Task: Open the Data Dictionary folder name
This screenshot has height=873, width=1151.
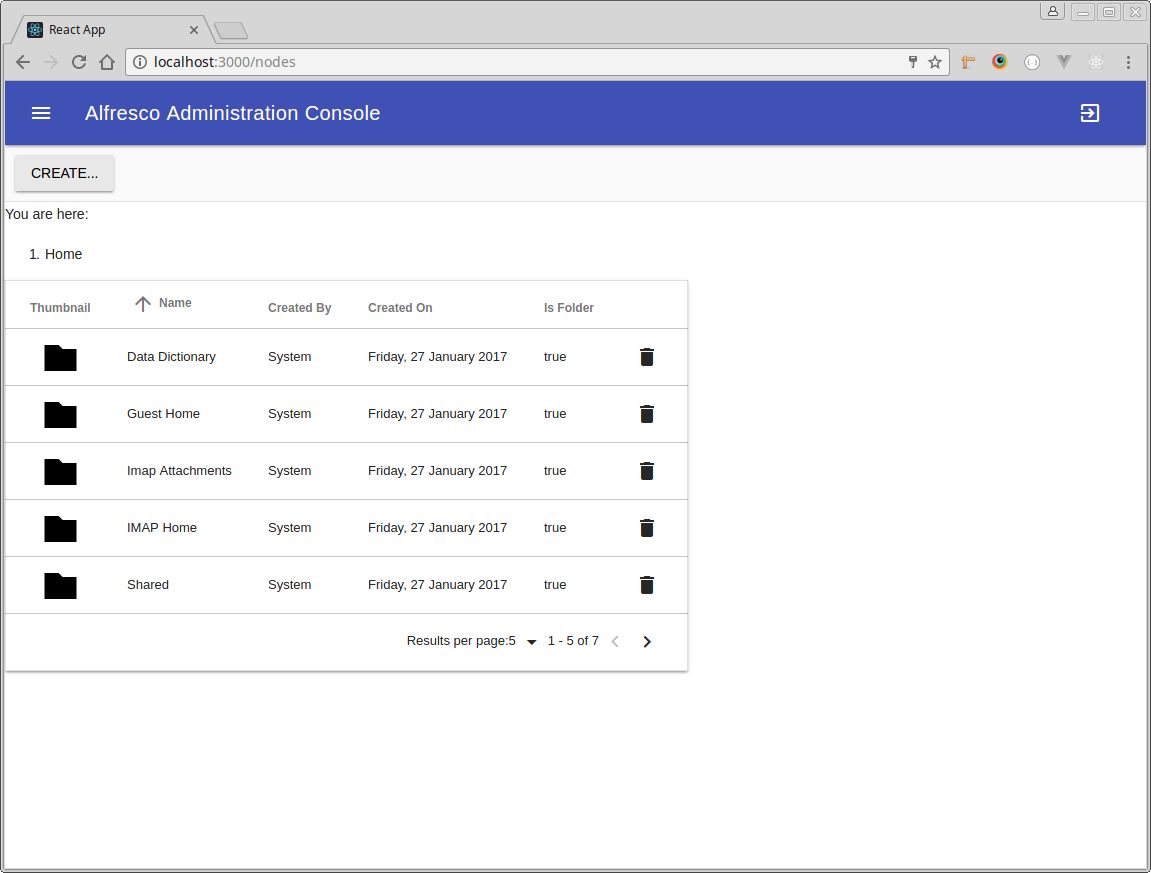Action: click(171, 357)
